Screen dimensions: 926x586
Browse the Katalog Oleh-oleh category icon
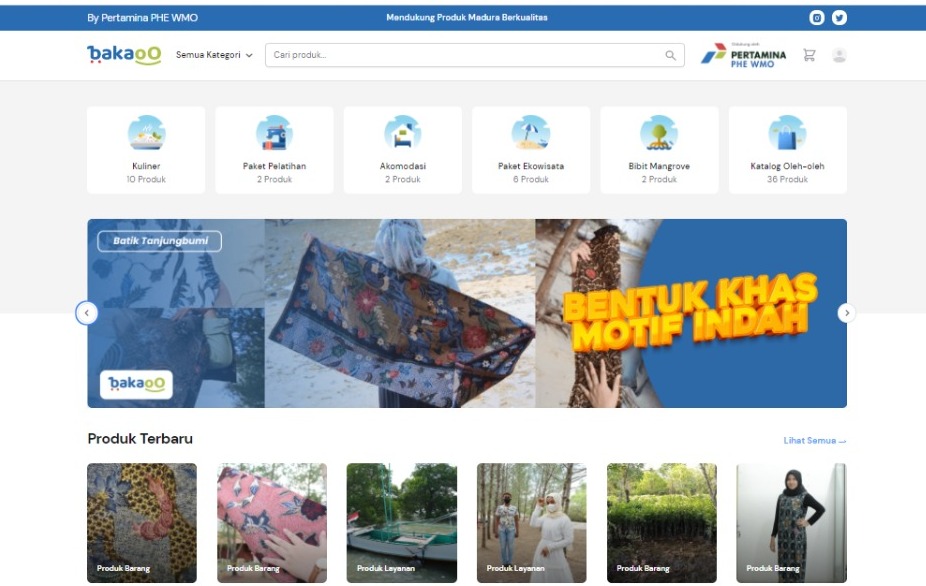[787, 133]
